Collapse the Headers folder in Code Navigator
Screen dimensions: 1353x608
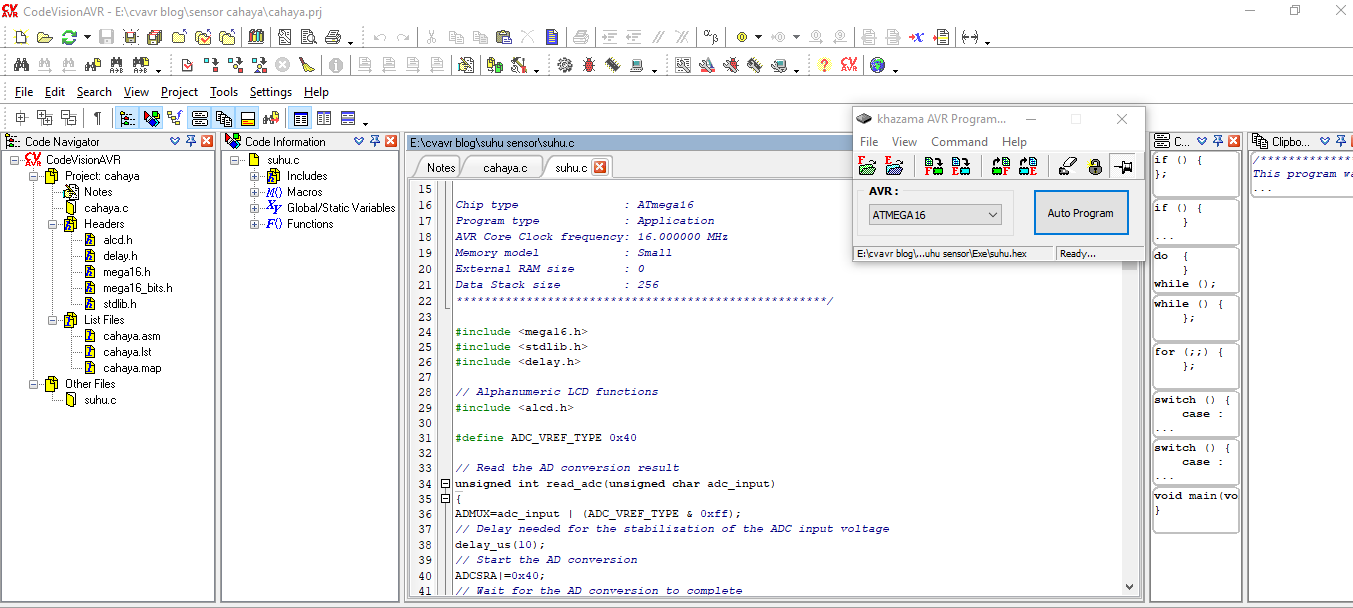click(52, 224)
